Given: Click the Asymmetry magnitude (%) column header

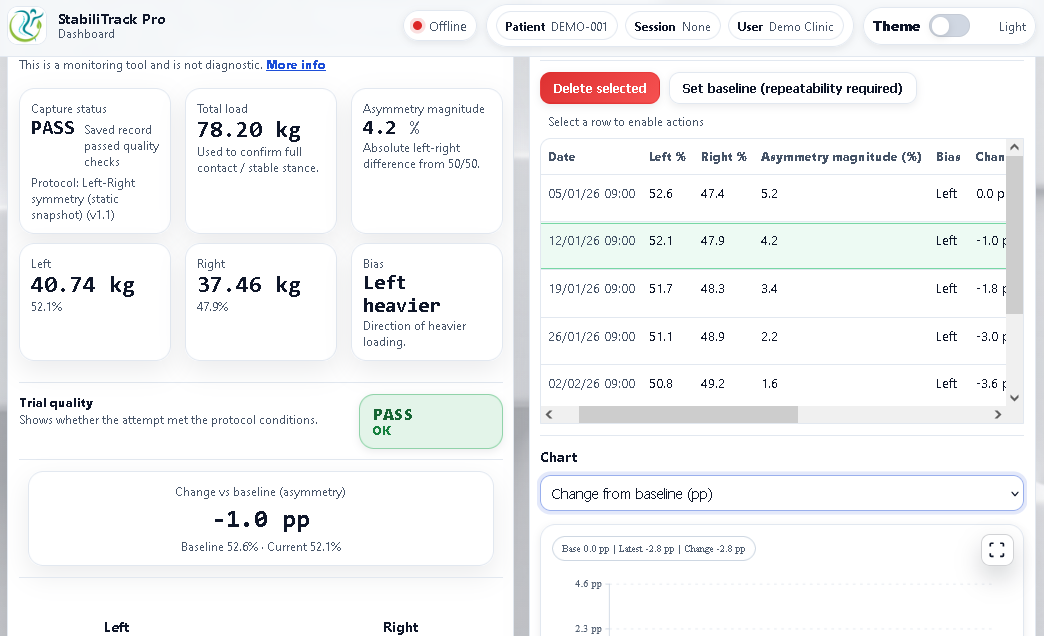Looking at the screenshot, I should 841,157.
